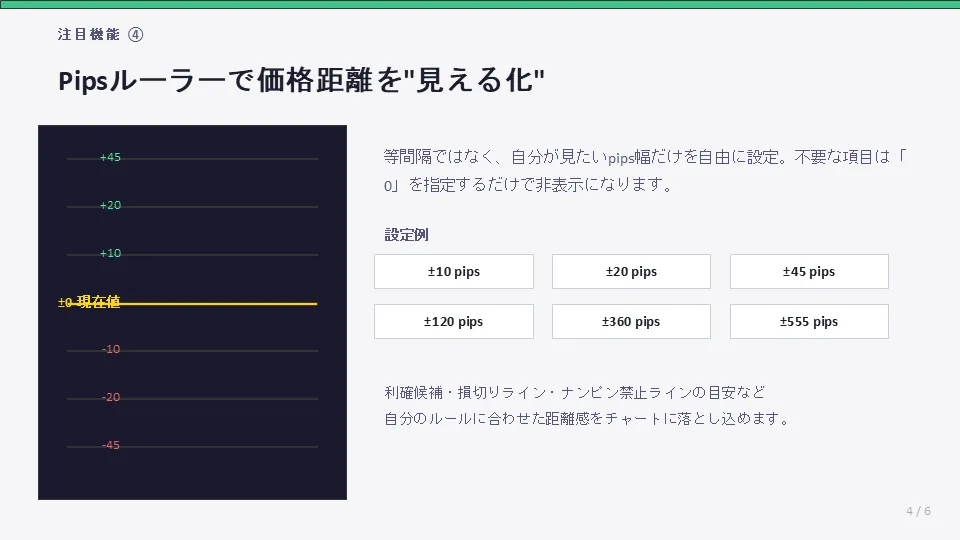
Task: Select the -20 ruler label
Action: point(111,397)
